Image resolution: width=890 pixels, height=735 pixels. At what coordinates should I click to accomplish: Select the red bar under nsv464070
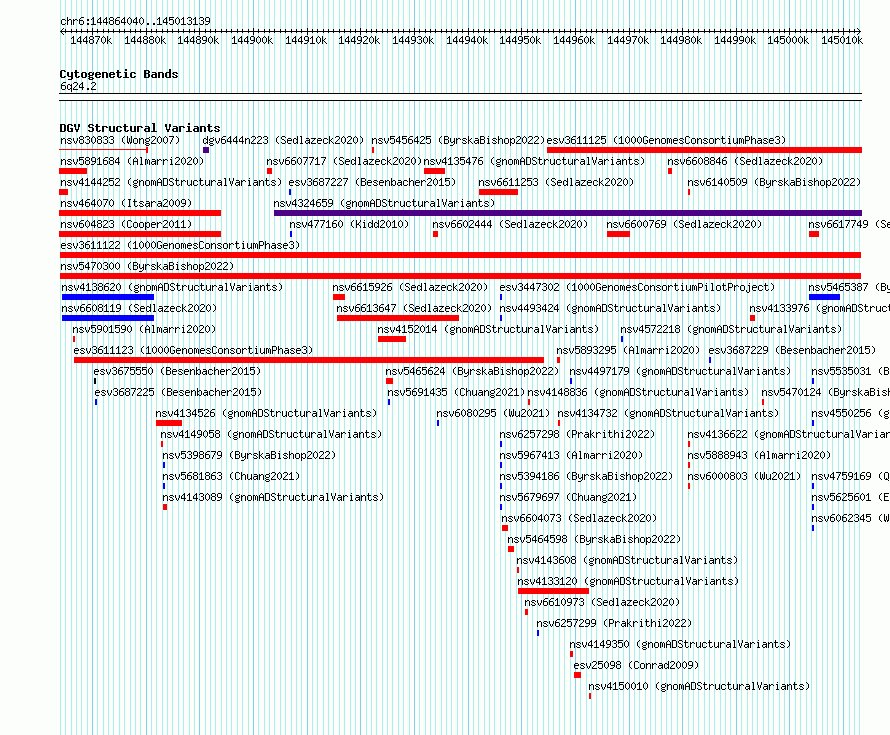140,213
